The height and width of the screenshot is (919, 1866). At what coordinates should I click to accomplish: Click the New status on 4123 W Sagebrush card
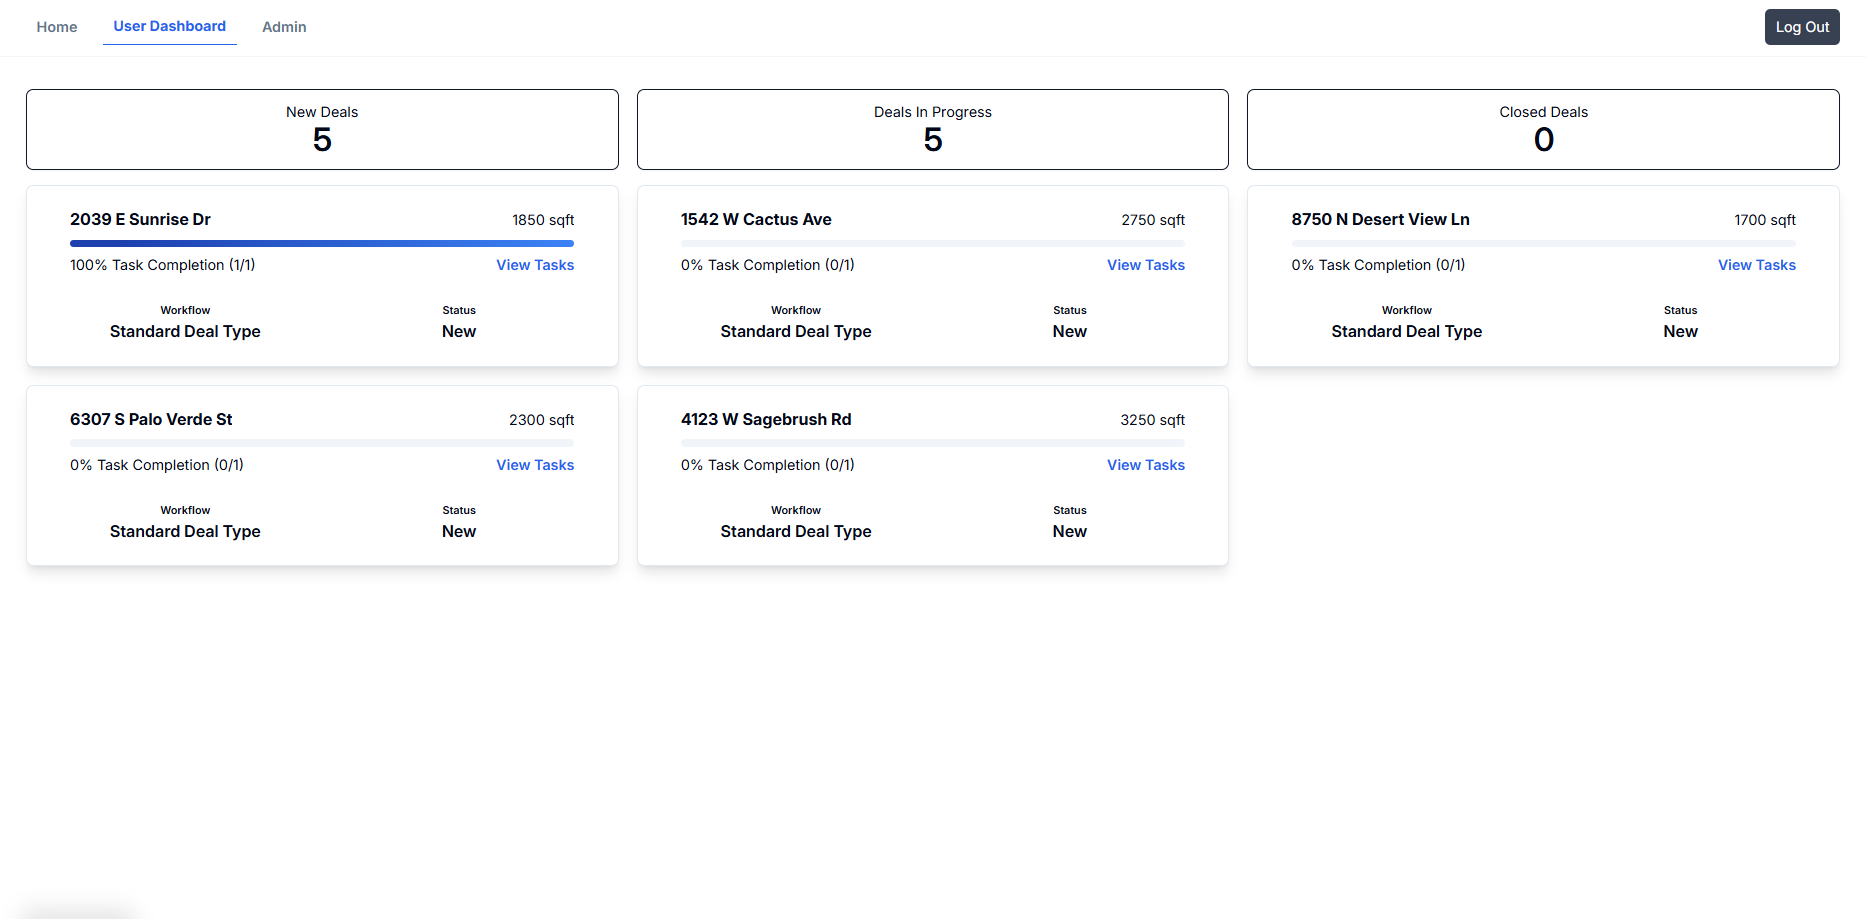(1070, 531)
